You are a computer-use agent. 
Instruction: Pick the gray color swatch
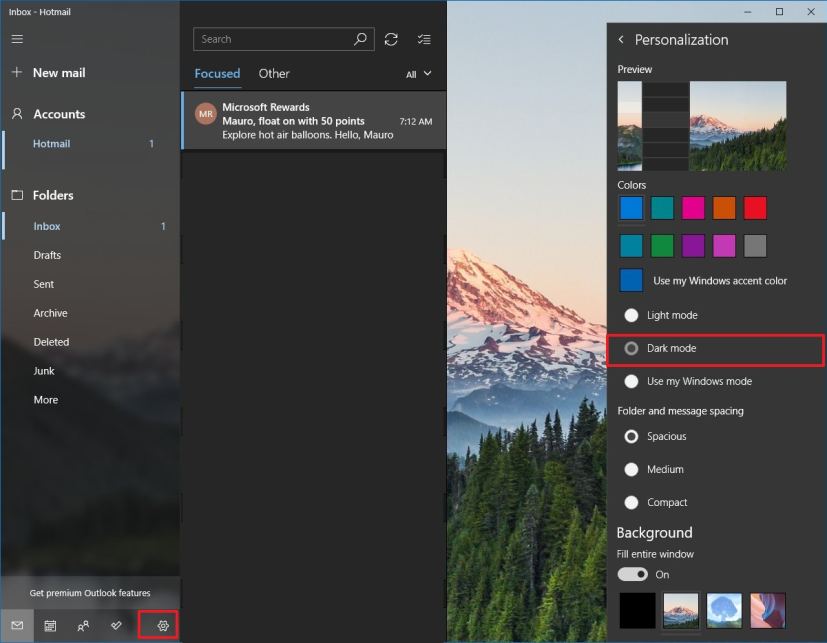pos(755,246)
